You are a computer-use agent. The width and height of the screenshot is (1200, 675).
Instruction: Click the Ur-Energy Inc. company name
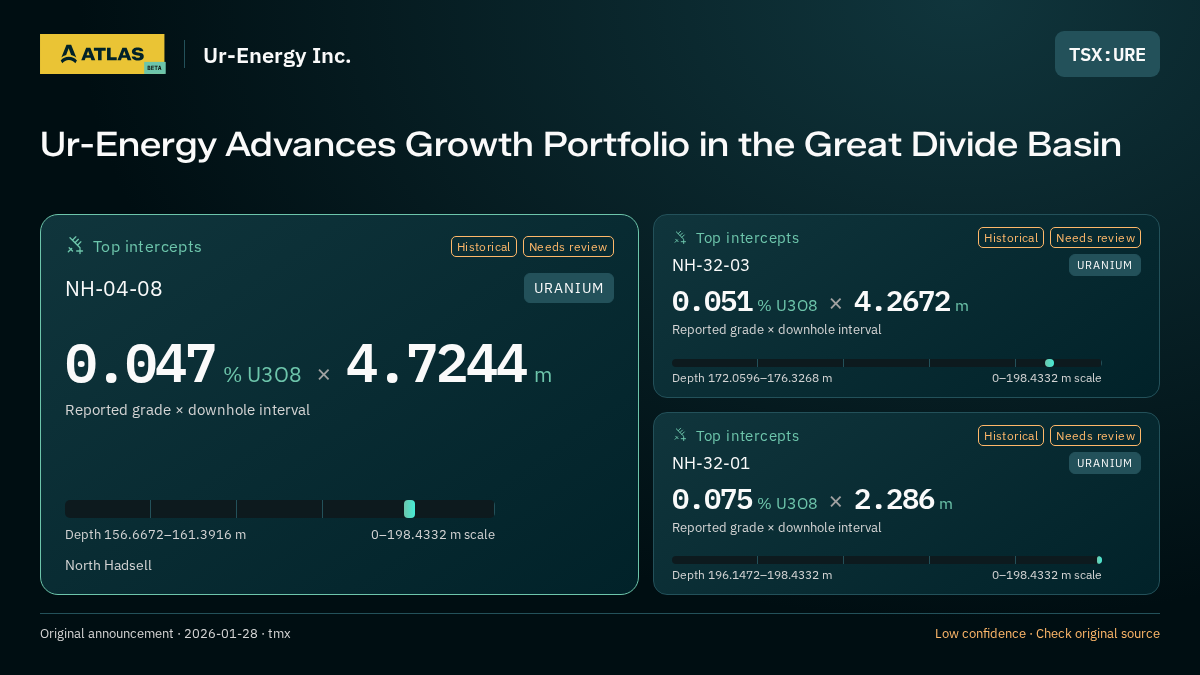277,55
